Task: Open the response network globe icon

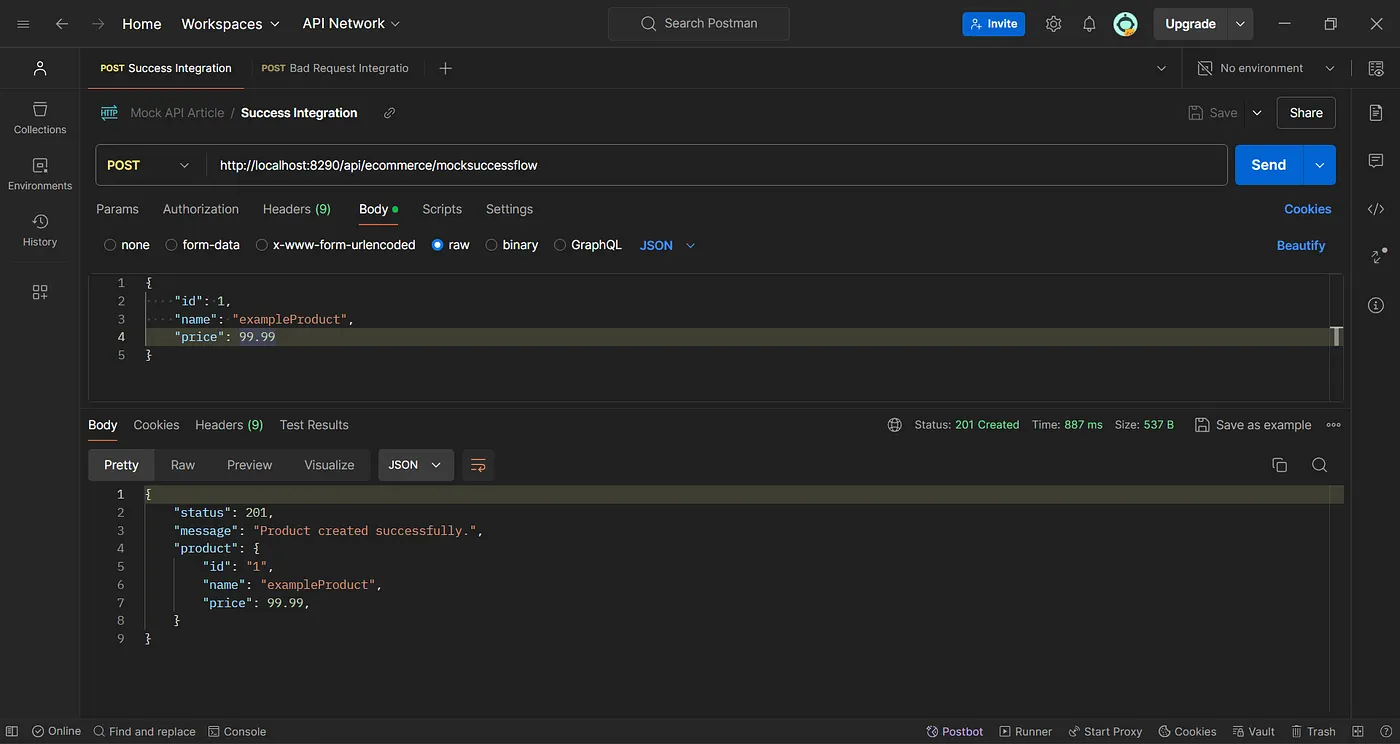Action: pos(895,425)
